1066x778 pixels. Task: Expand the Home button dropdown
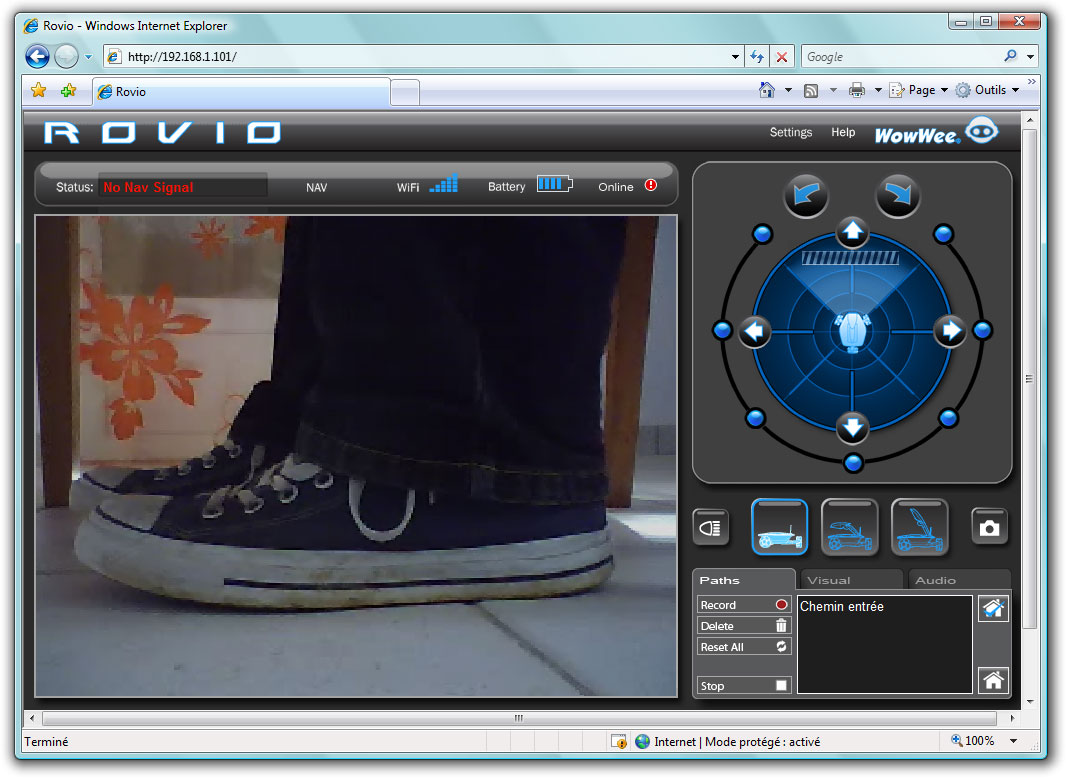coord(788,90)
